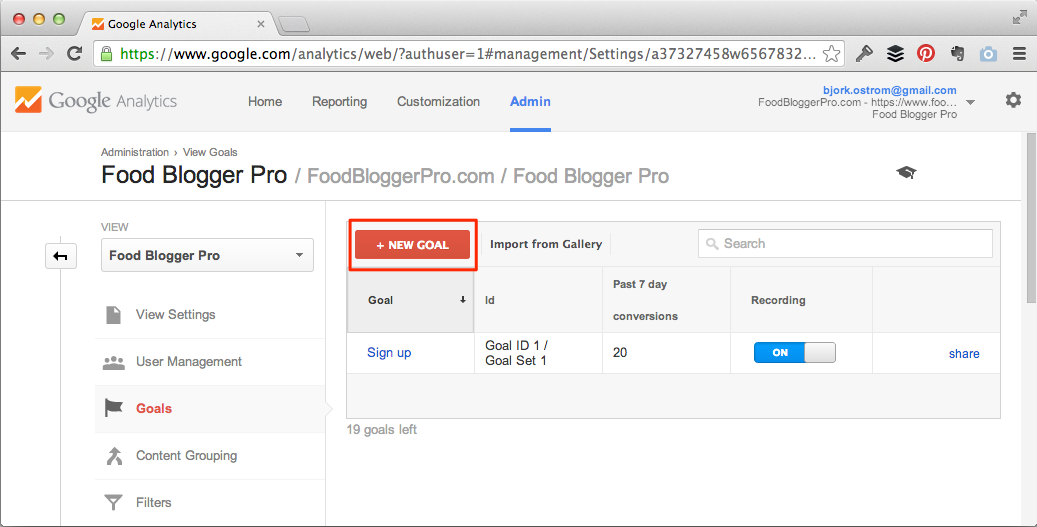
Task: Open the Home tab
Action: [x=265, y=101]
